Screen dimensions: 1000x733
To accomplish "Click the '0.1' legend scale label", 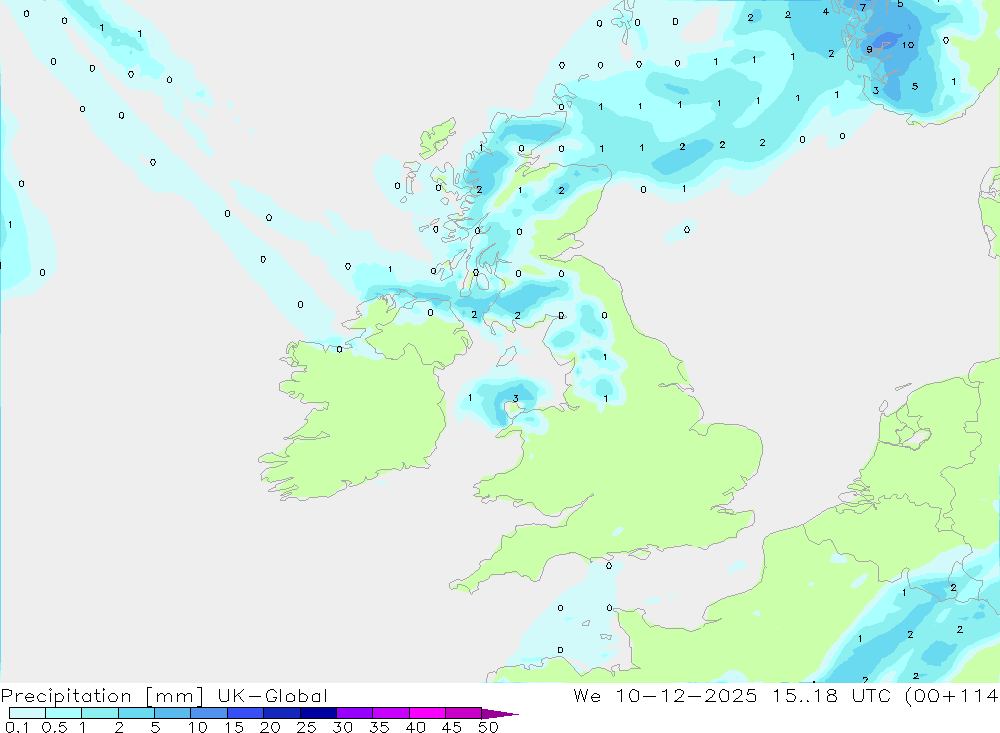I will (x=17, y=727).
